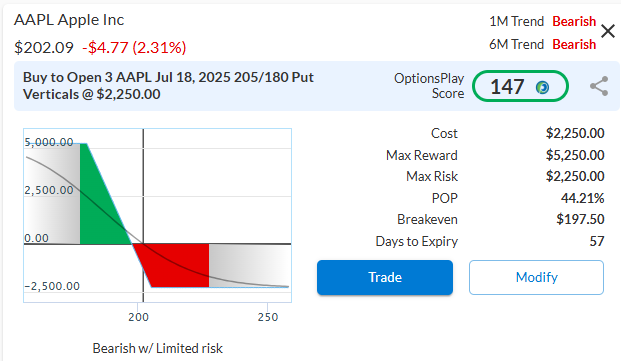Click the share icon next to score
Image resolution: width=621 pixels, height=361 pixels.
(599, 86)
